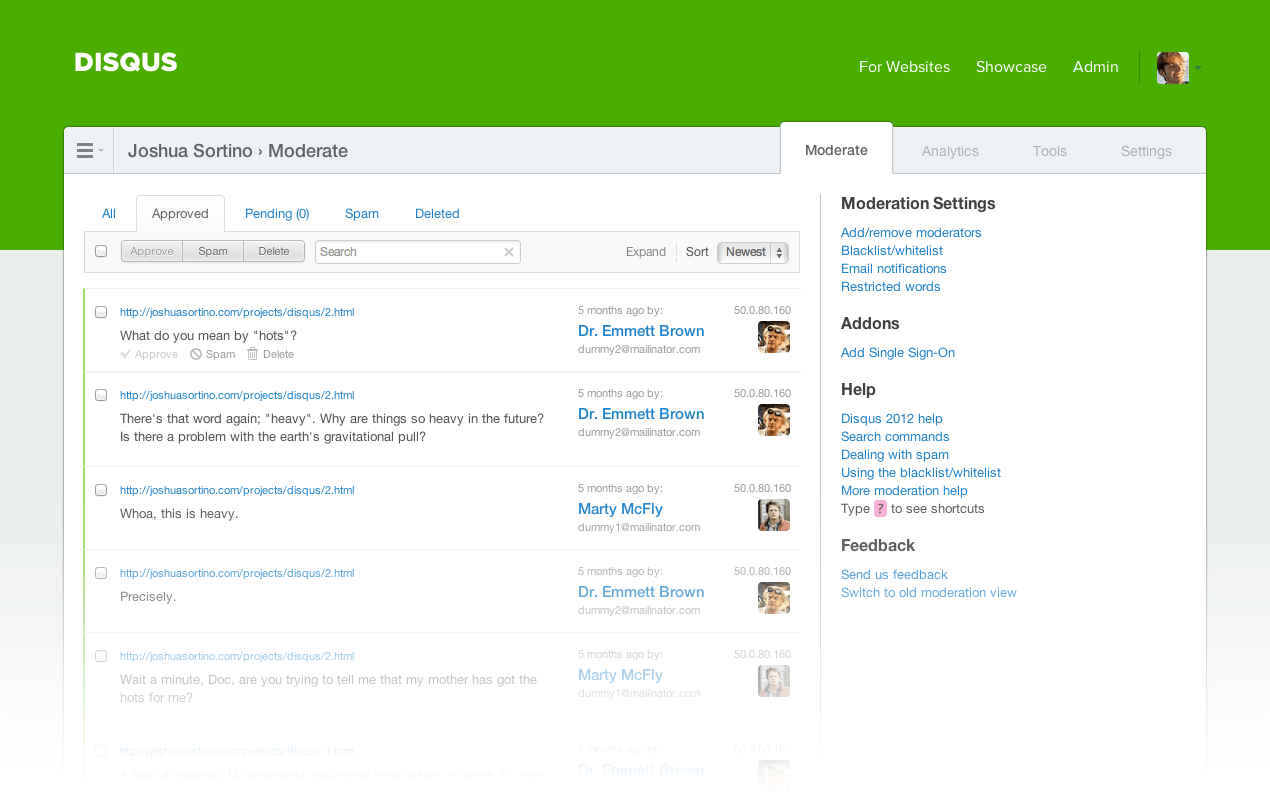
Task: Click the avatar beside the "Precisely." comment
Action: coord(774,598)
